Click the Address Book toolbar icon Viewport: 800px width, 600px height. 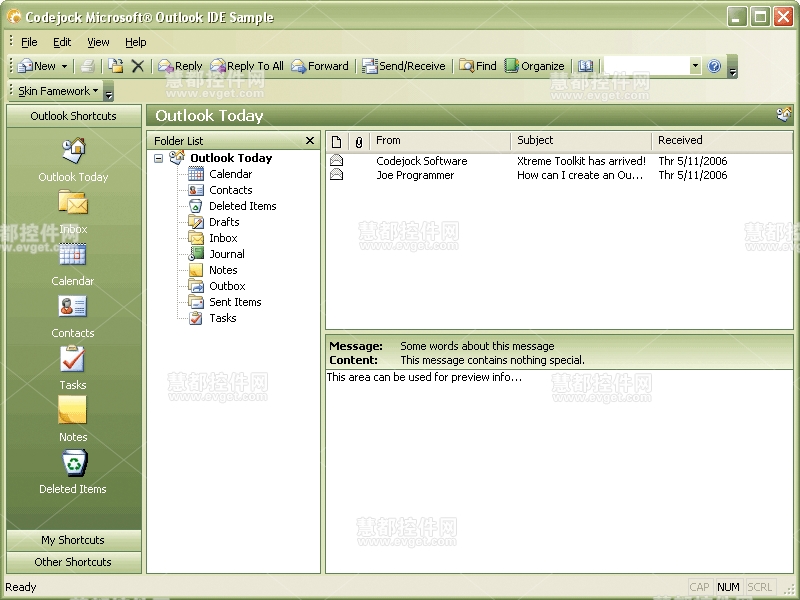(x=585, y=66)
